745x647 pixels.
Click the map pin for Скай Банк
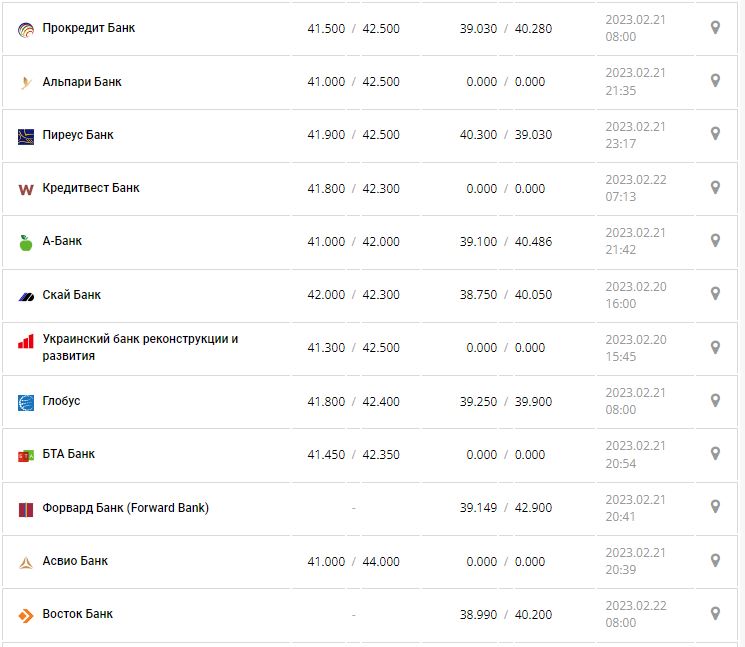tap(715, 294)
